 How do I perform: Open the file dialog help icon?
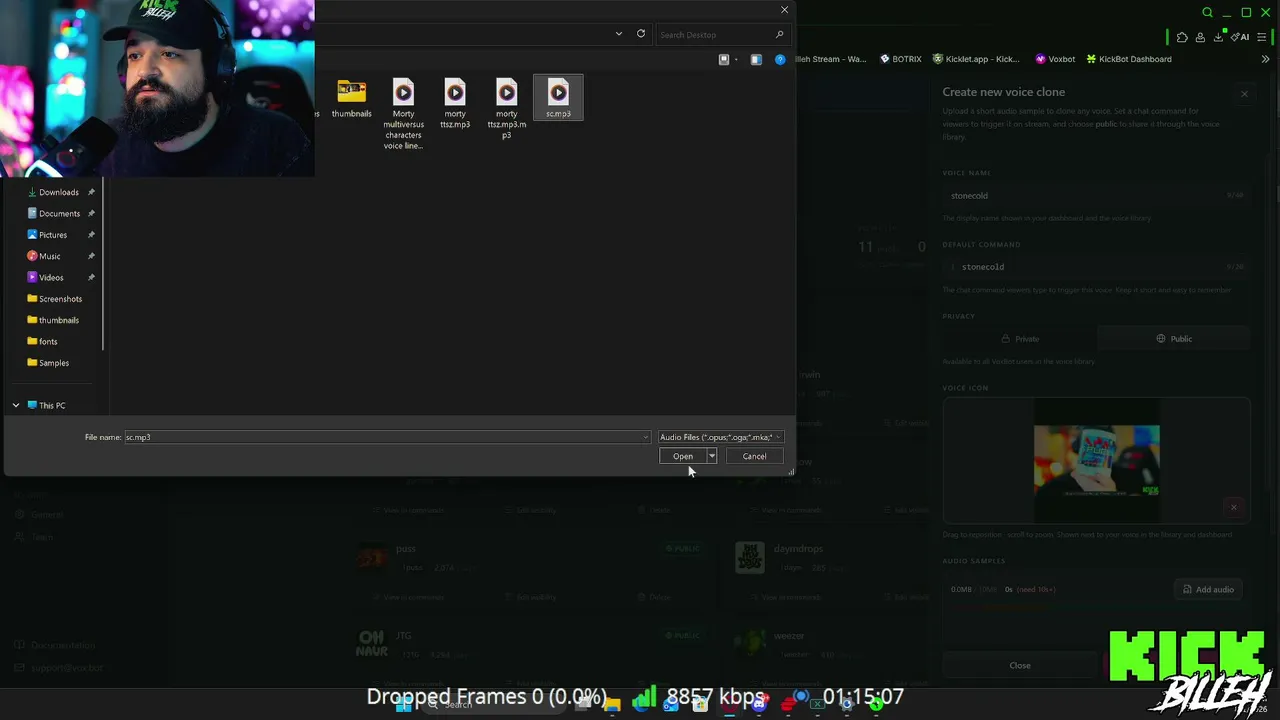click(780, 60)
